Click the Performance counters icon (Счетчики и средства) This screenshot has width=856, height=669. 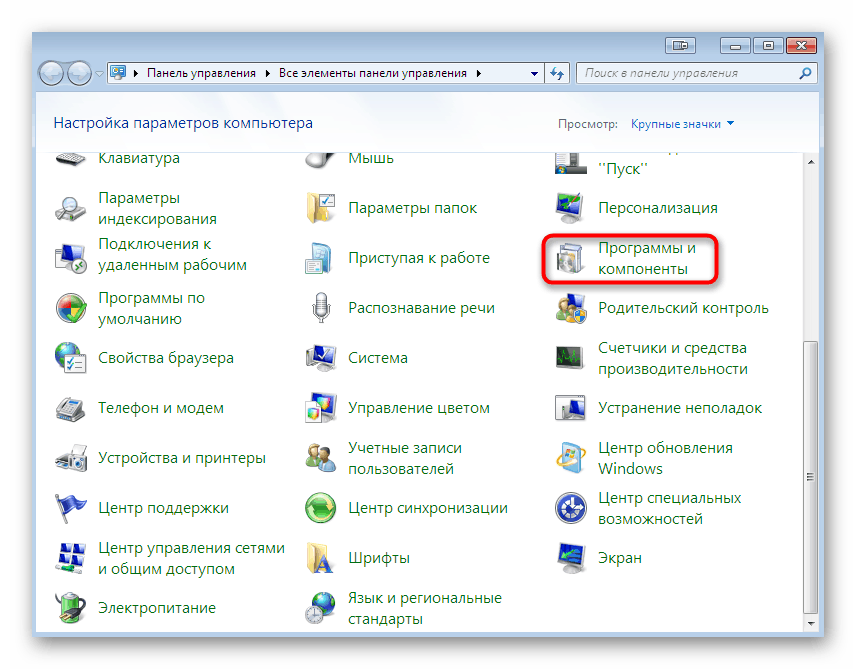pyautogui.click(x=570, y=358)
